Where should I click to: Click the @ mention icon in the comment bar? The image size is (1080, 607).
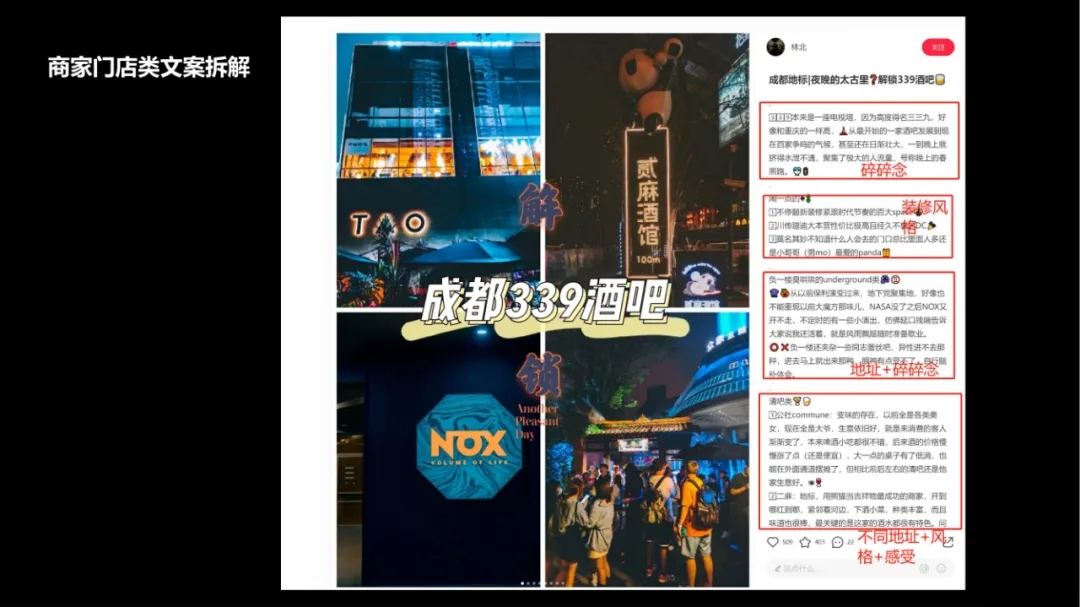tap(924, 569)
